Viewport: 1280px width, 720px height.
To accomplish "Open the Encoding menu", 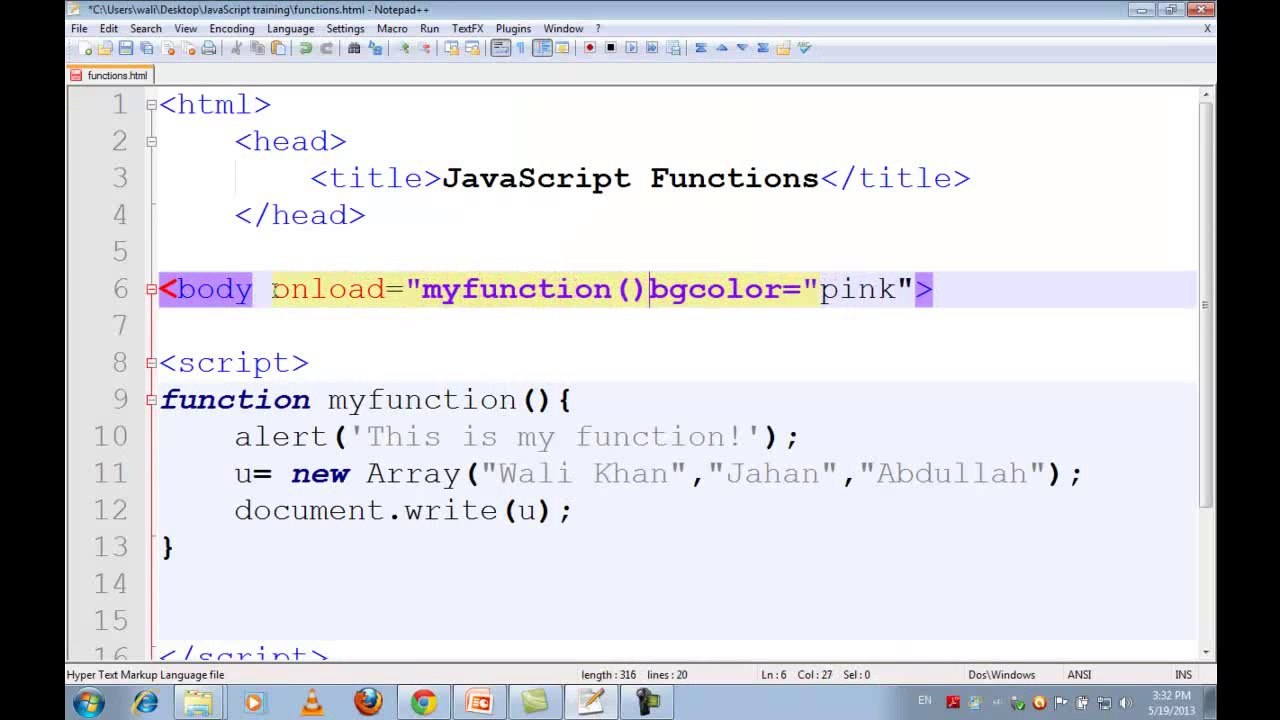I will pos(232,29).
